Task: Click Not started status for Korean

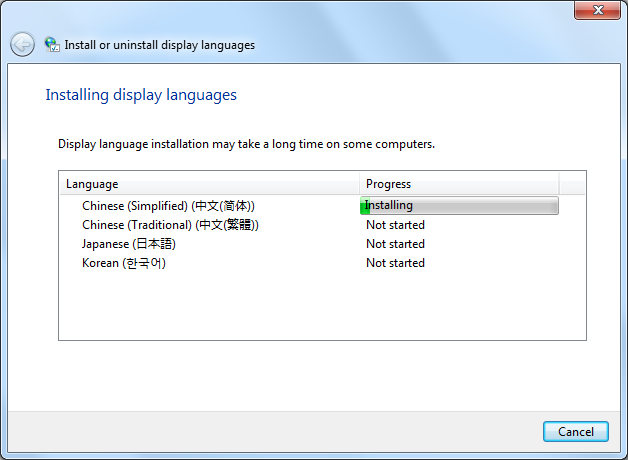Action: (x=395, y=263)
